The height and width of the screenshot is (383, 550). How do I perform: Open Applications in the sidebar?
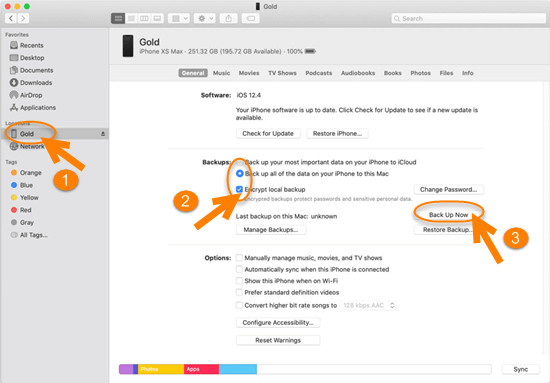click(33, 107)
